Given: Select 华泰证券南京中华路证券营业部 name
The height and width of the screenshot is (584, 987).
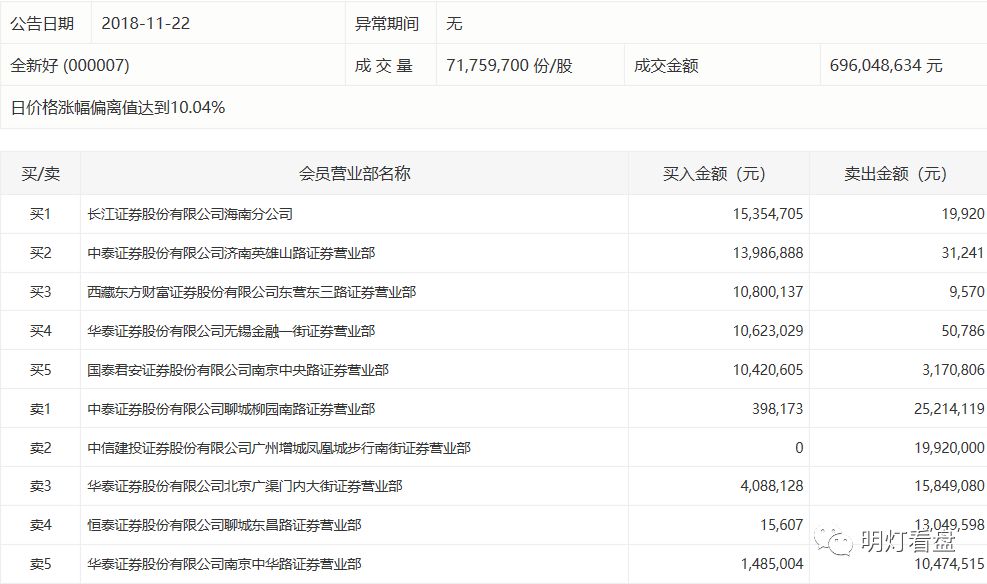Looking at the screenshot, I should tap(224, 564).
